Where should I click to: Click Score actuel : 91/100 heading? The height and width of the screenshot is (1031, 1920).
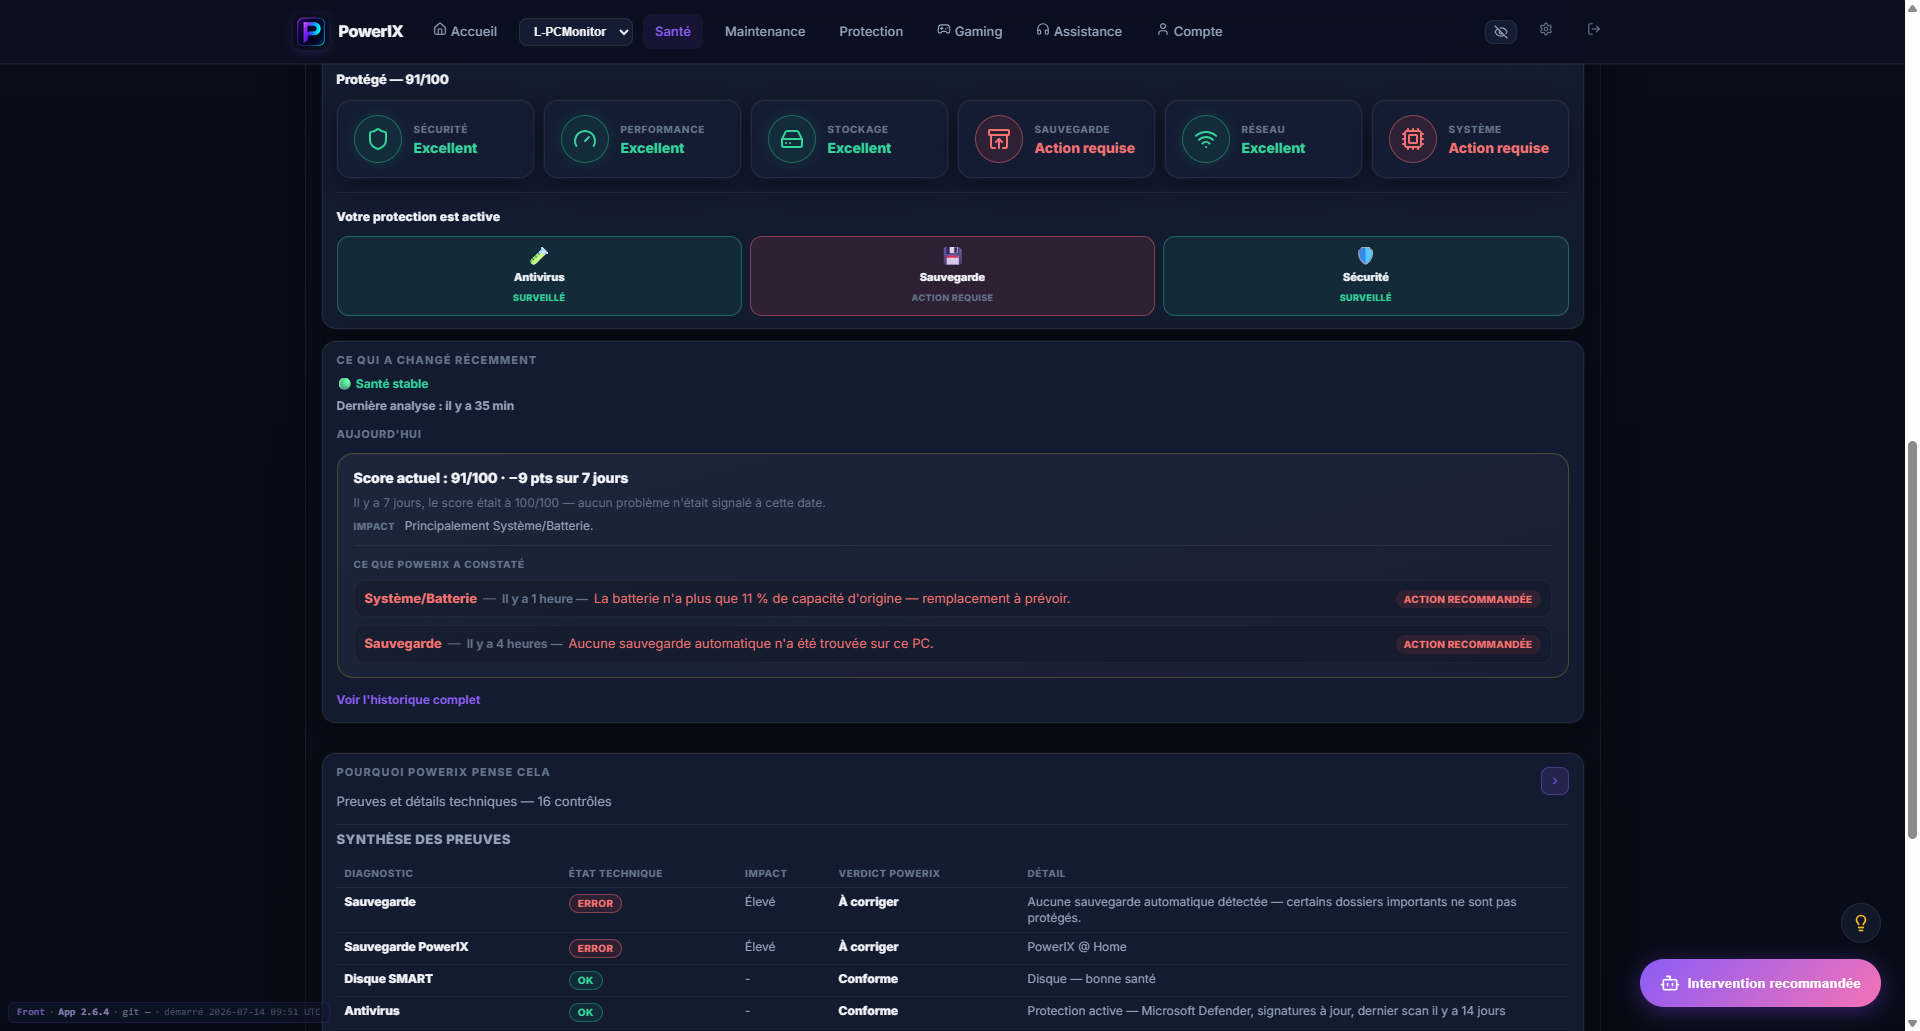(490, 478)
